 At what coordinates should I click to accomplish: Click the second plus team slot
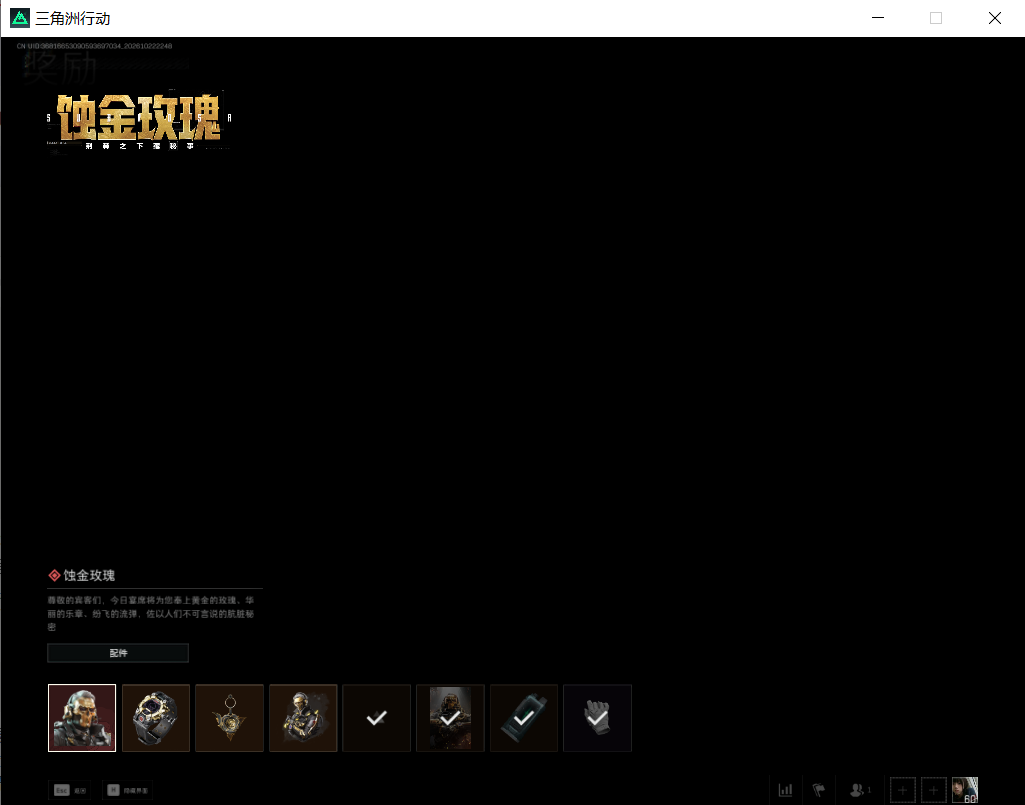933,790
